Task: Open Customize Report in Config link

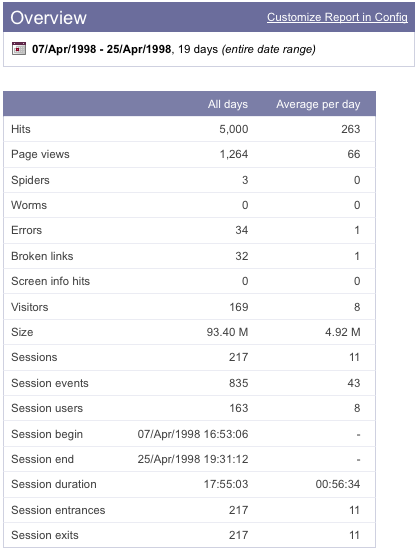Action: [337, 17]
